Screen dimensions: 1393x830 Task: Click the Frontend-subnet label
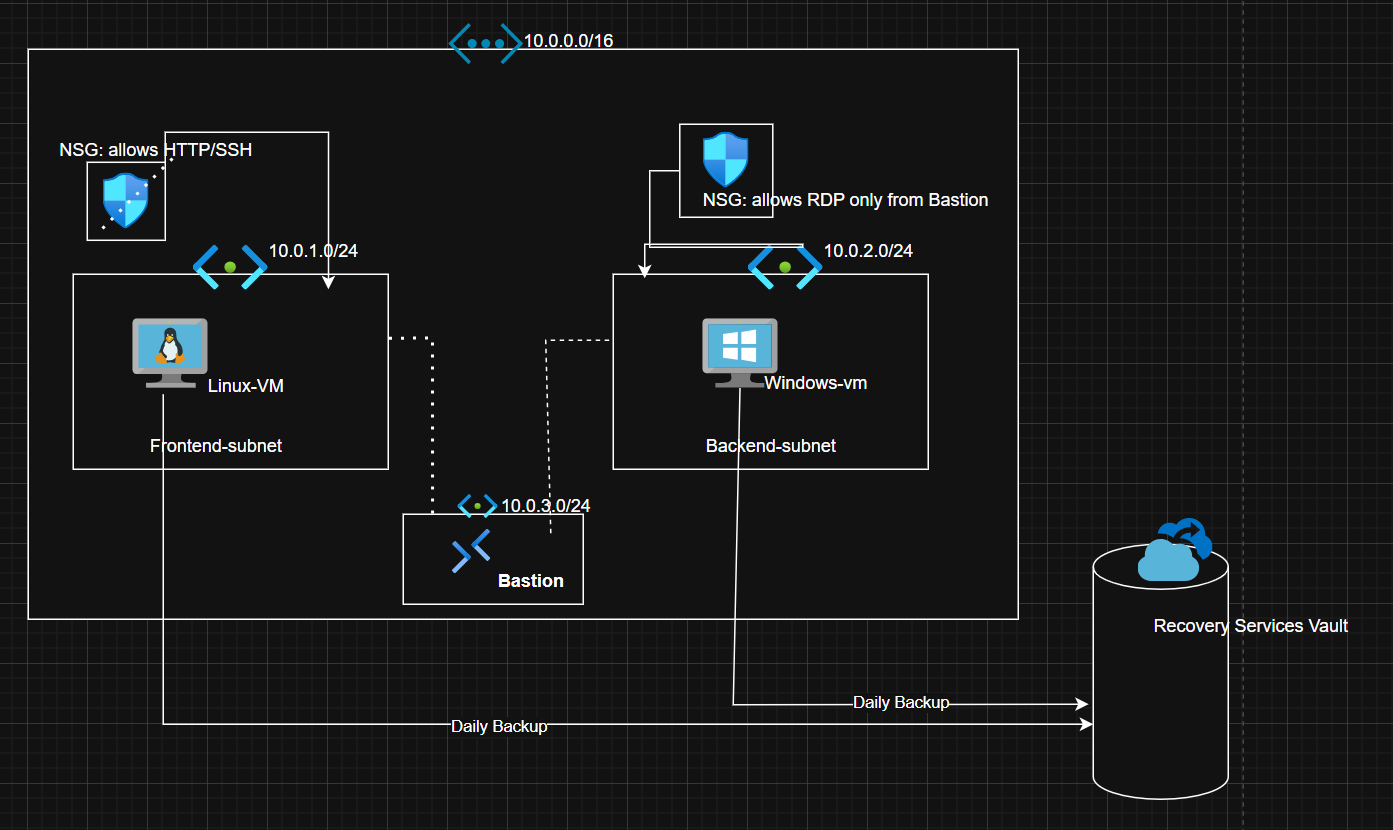click(216, 446)
